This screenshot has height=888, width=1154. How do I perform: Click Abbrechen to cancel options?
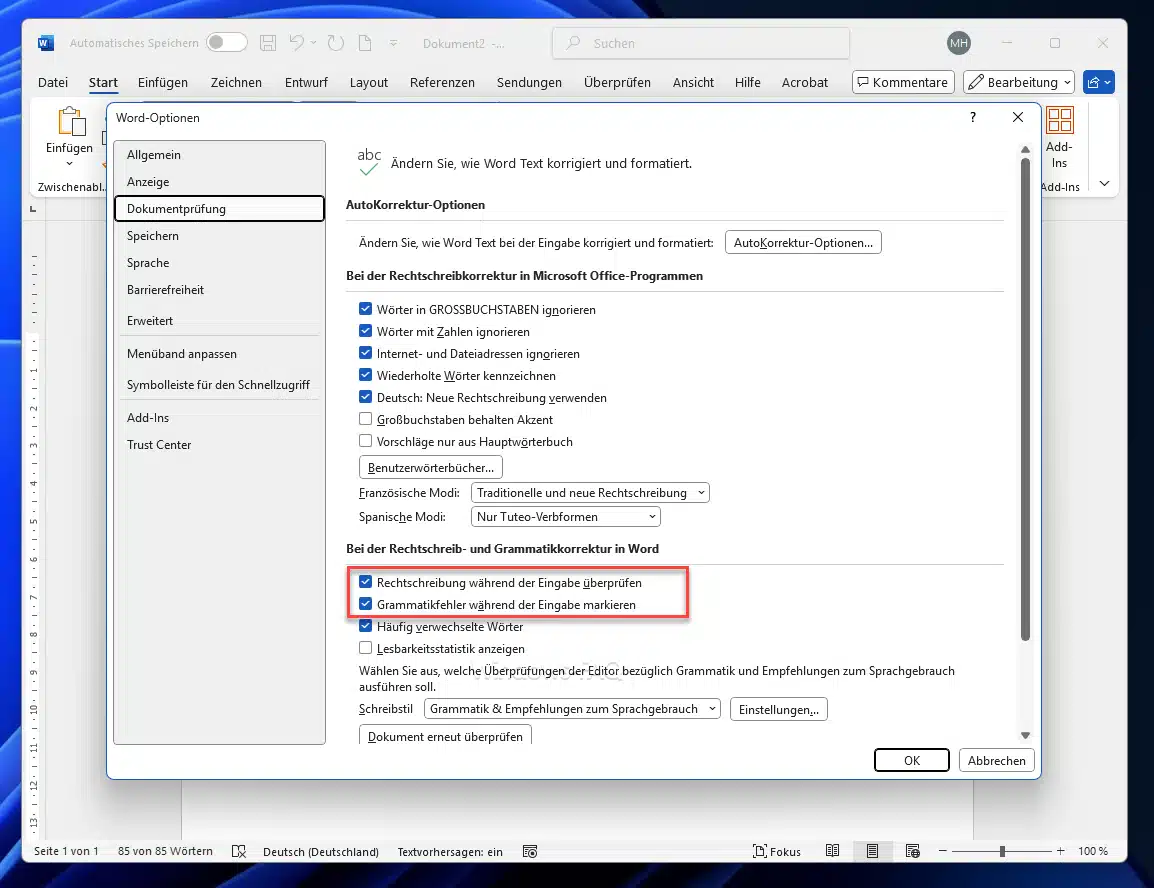[x=997, y=760]
